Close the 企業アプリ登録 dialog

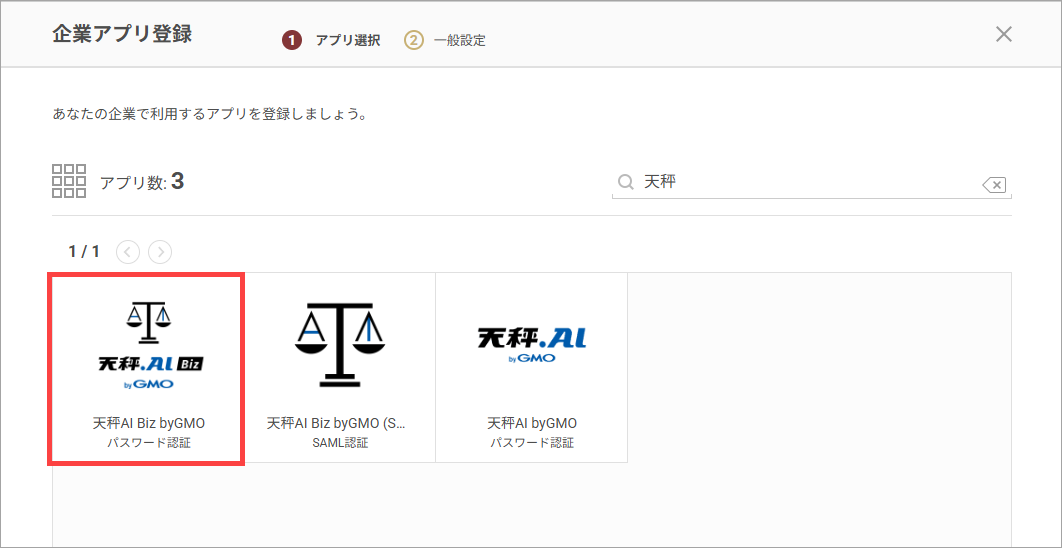tap(1004, 35)
